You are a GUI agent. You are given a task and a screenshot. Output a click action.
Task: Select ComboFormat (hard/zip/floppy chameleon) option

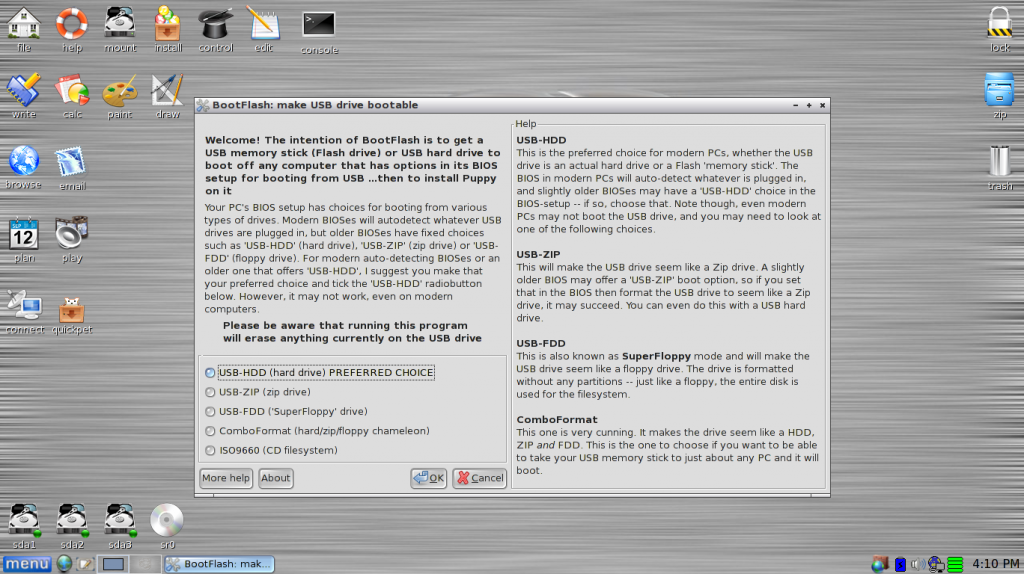[x=210, y=431]
